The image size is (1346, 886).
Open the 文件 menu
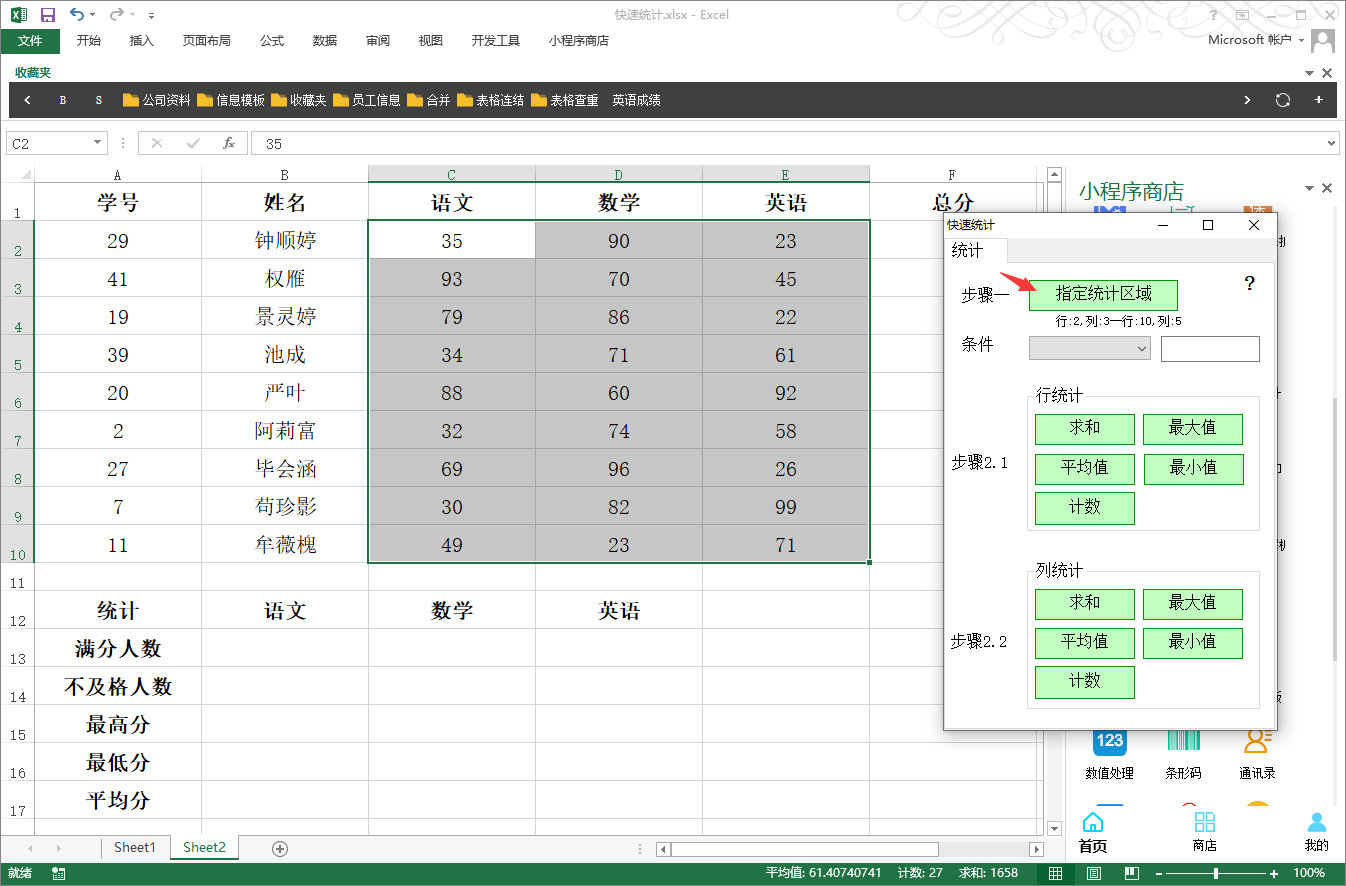coord(30,41)
